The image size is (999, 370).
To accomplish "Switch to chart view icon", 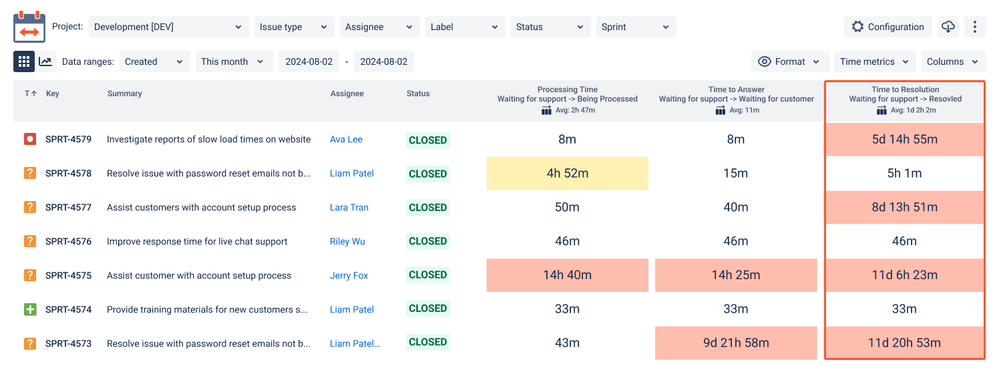I will tap(45, 62).
